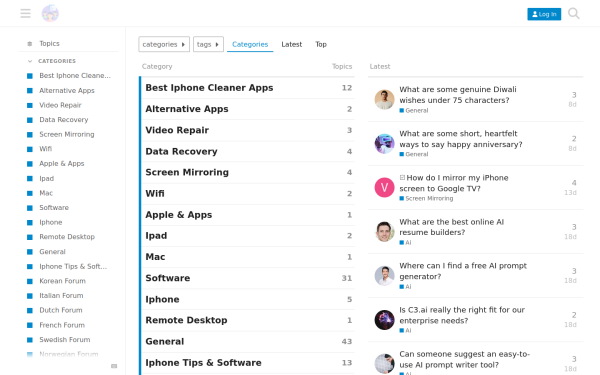
Task: Open the C3.ai enterprise needs topic
Action: [x=462, y=315]
